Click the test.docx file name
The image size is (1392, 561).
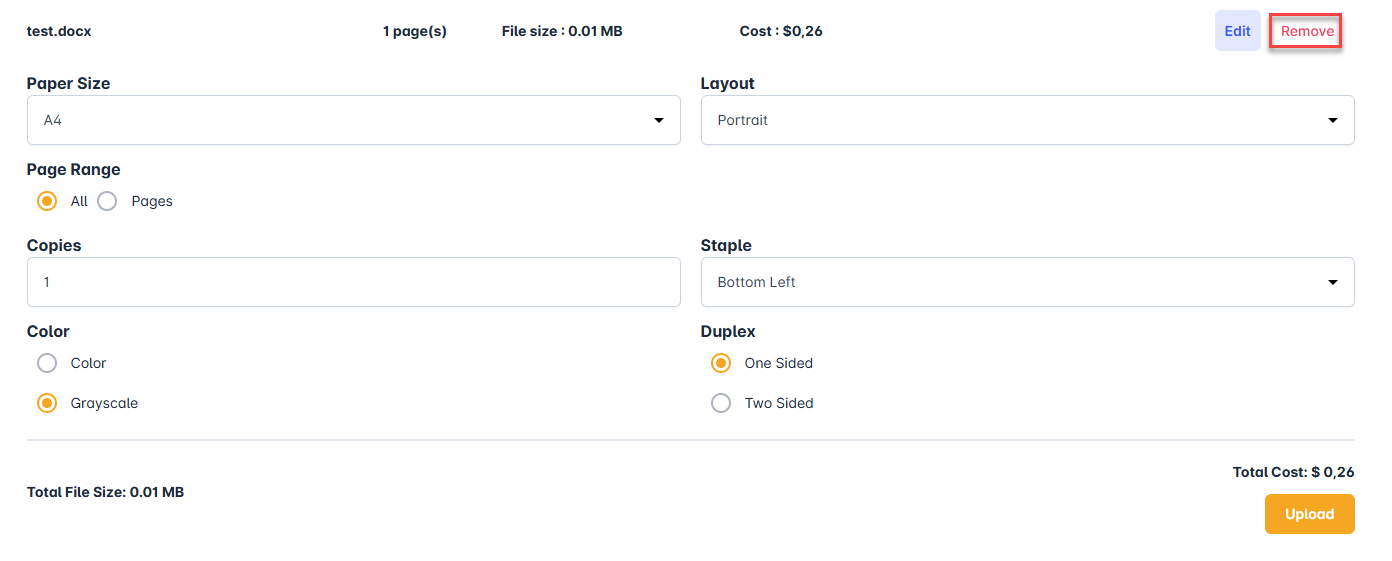pyautogui.click(x=59, y=31)
